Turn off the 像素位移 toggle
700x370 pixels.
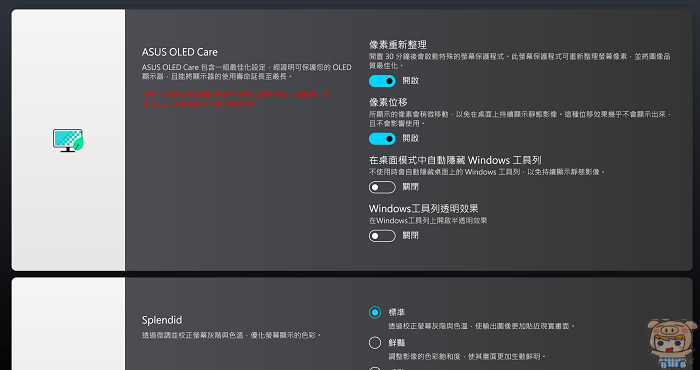(382, 138)
